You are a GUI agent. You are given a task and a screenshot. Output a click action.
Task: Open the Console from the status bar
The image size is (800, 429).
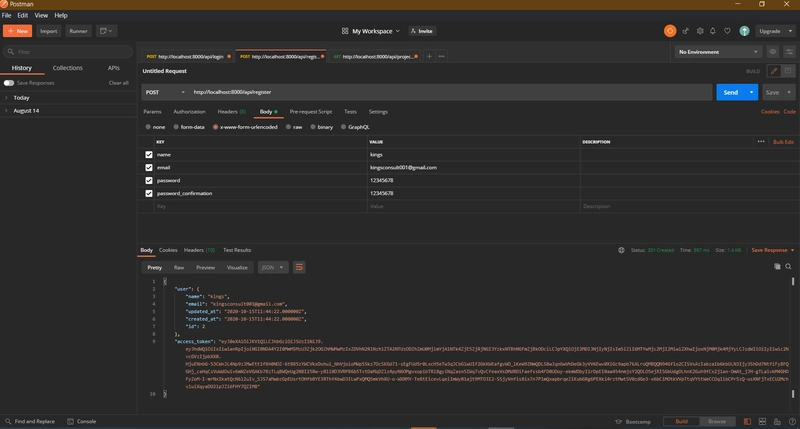pos(82,421)
